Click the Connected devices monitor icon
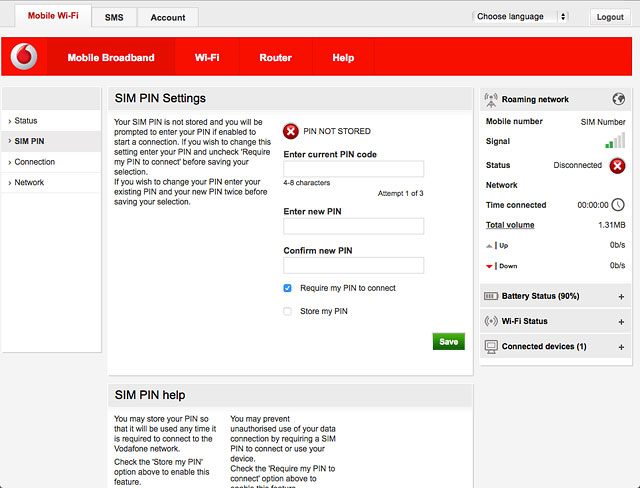The image size is (640, 488). (490, 346)
